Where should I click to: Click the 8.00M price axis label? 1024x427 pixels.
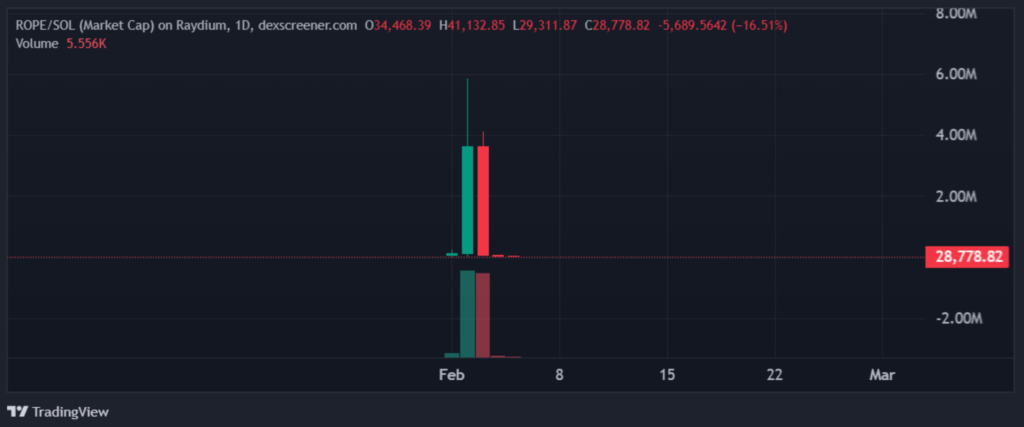point(956,14)
